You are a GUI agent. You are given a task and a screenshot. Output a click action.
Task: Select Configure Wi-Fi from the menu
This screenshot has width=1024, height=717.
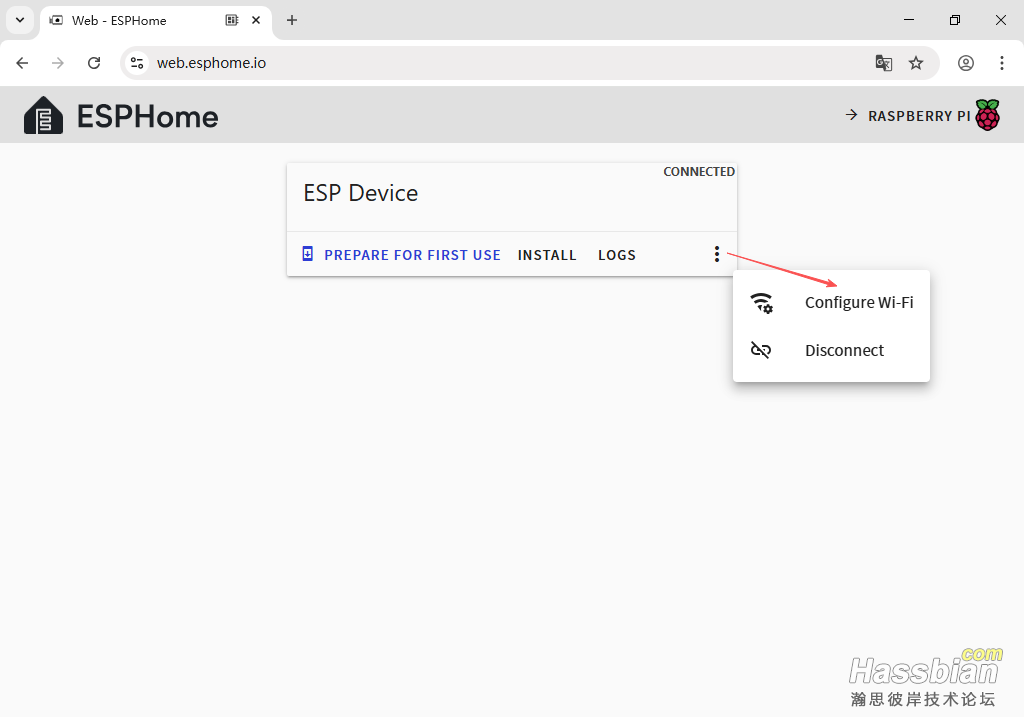click(x=858, y=303)
